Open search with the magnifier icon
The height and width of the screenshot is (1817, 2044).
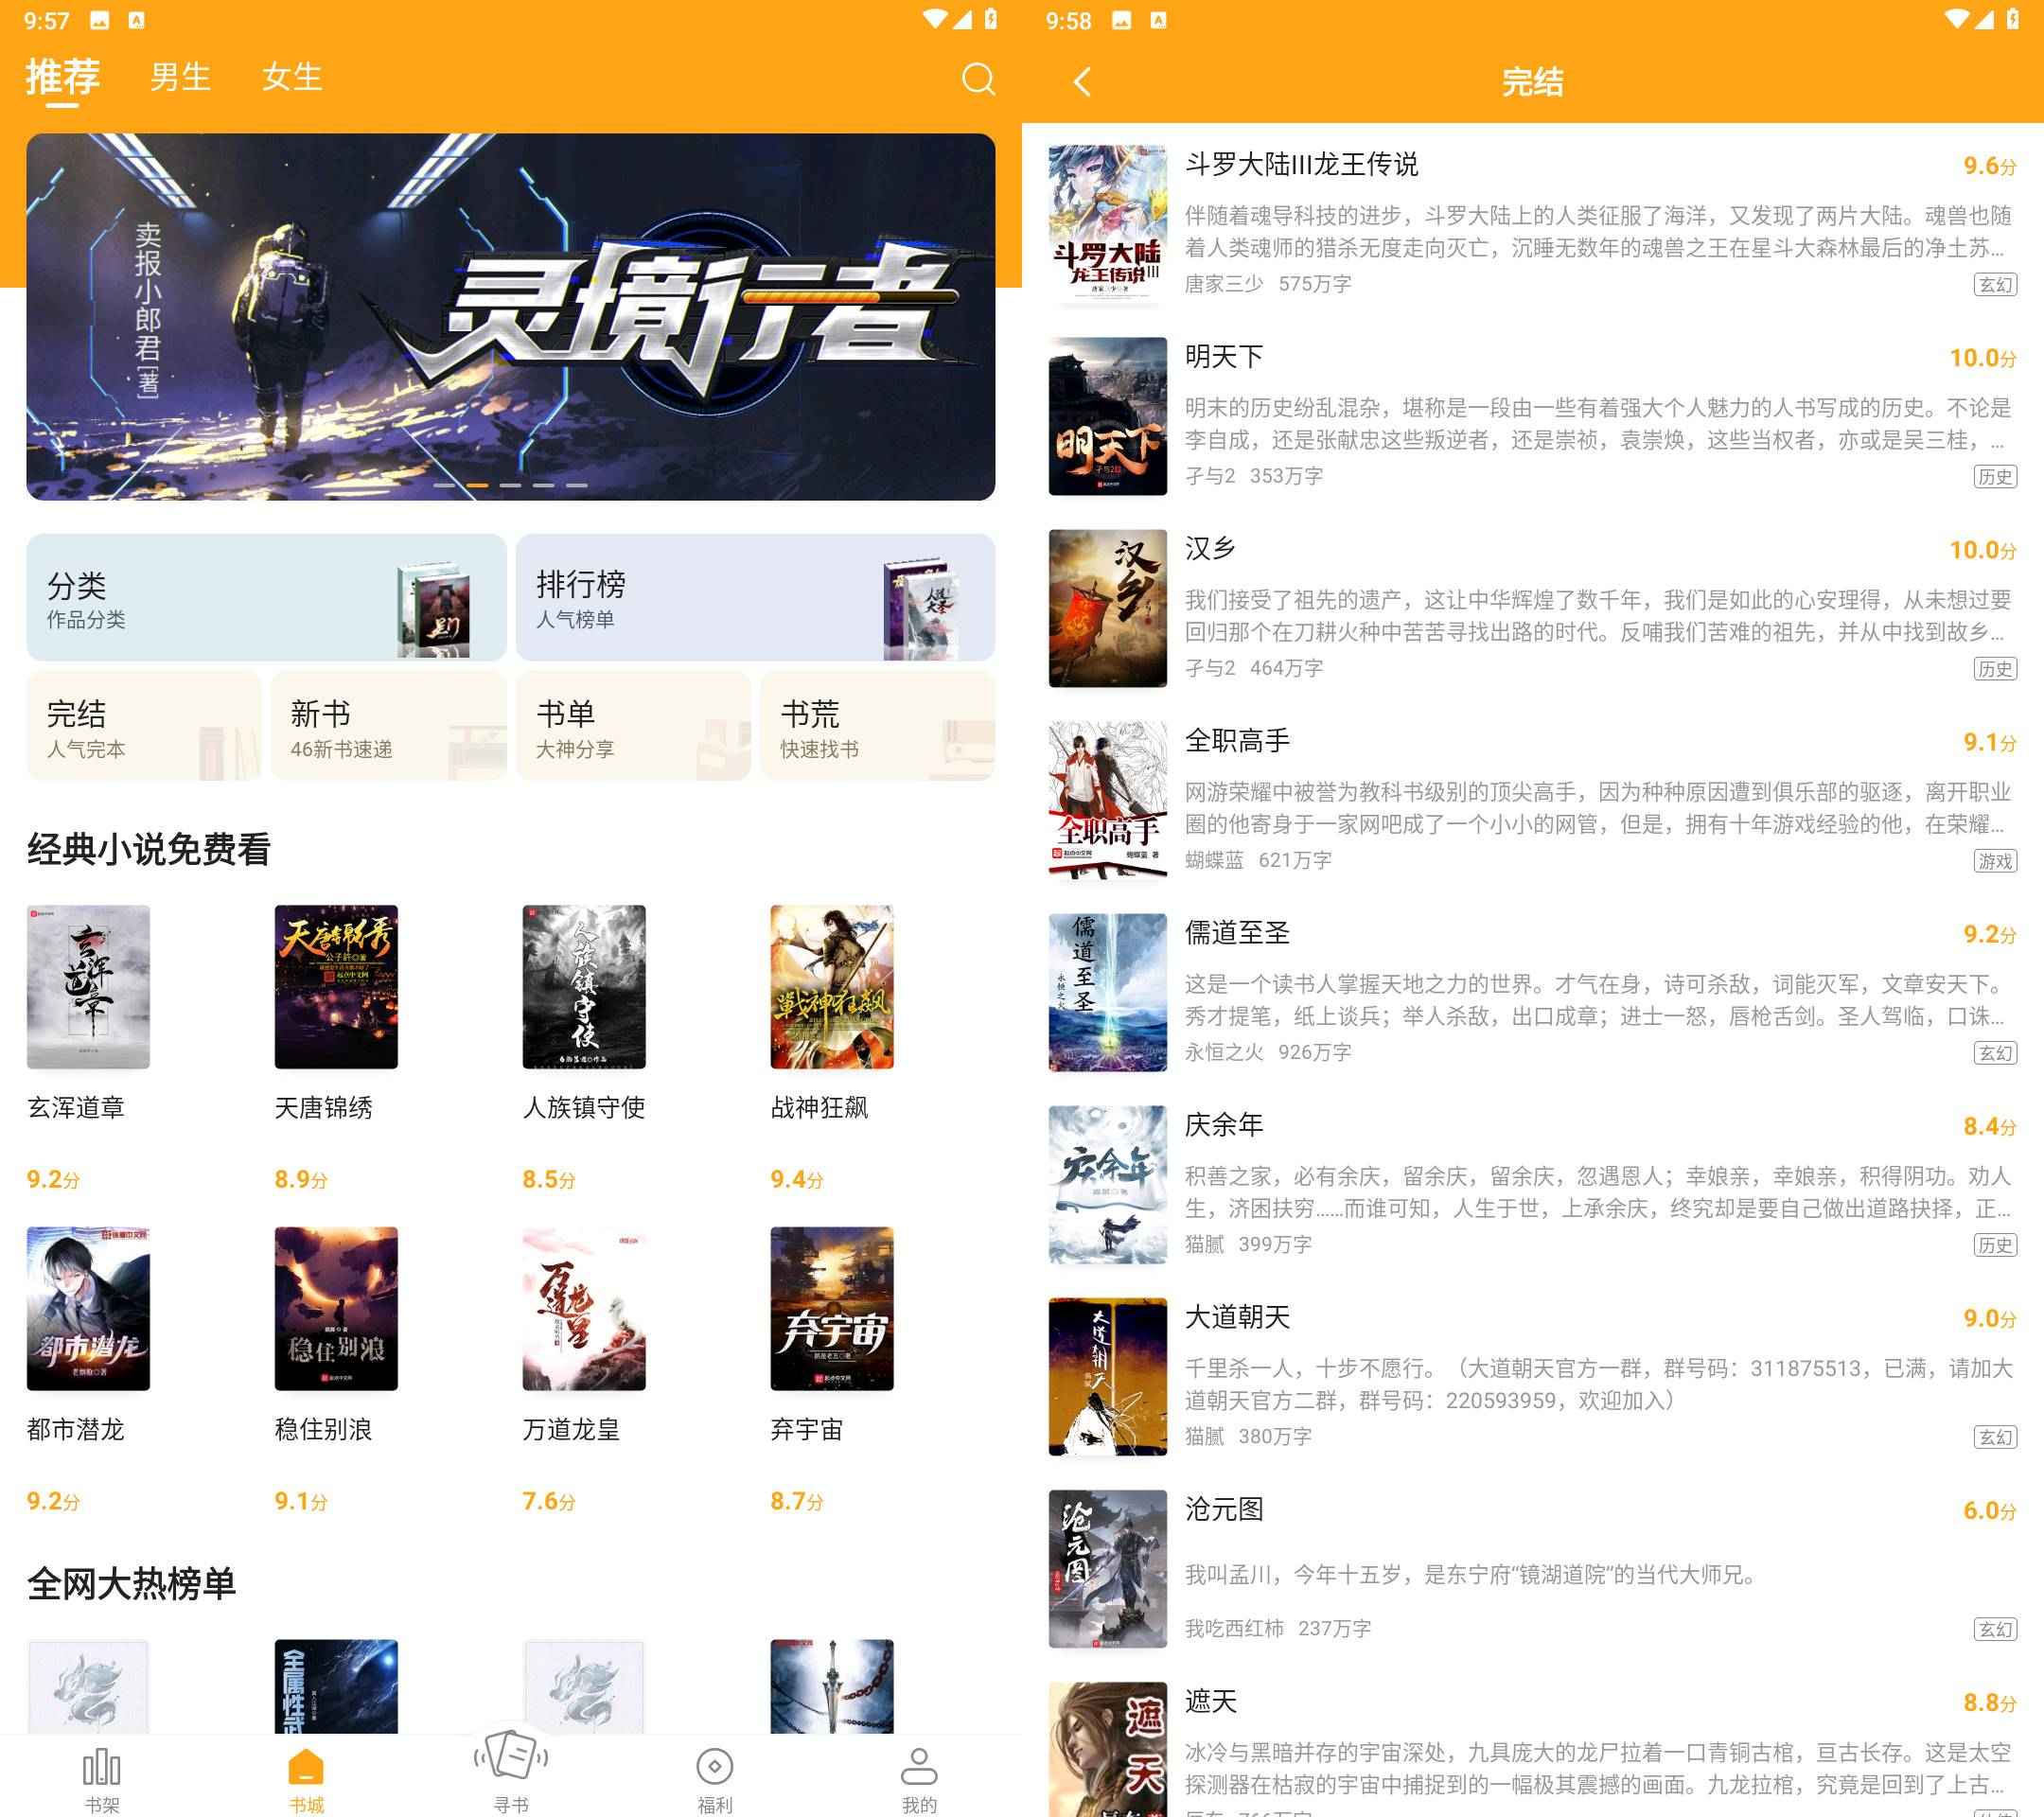[x=978, y=80]
